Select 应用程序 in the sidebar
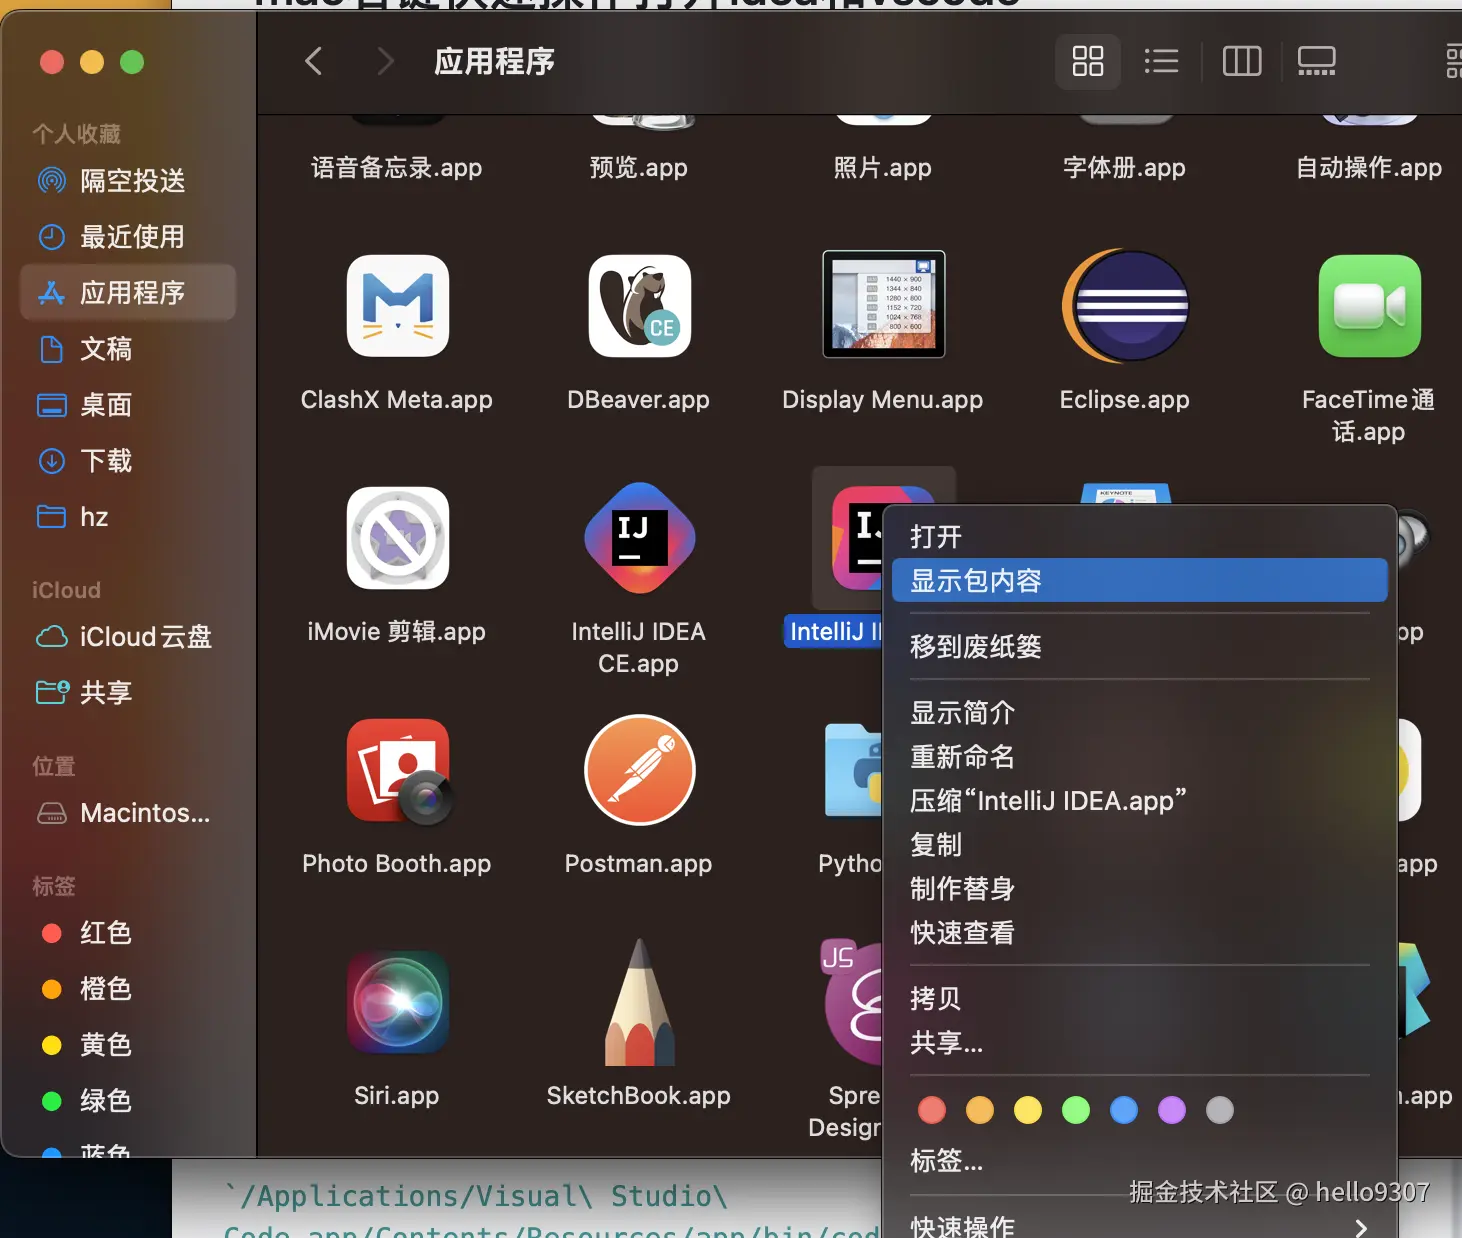This screenshot has width=1462, height=1238. point(128,292)
